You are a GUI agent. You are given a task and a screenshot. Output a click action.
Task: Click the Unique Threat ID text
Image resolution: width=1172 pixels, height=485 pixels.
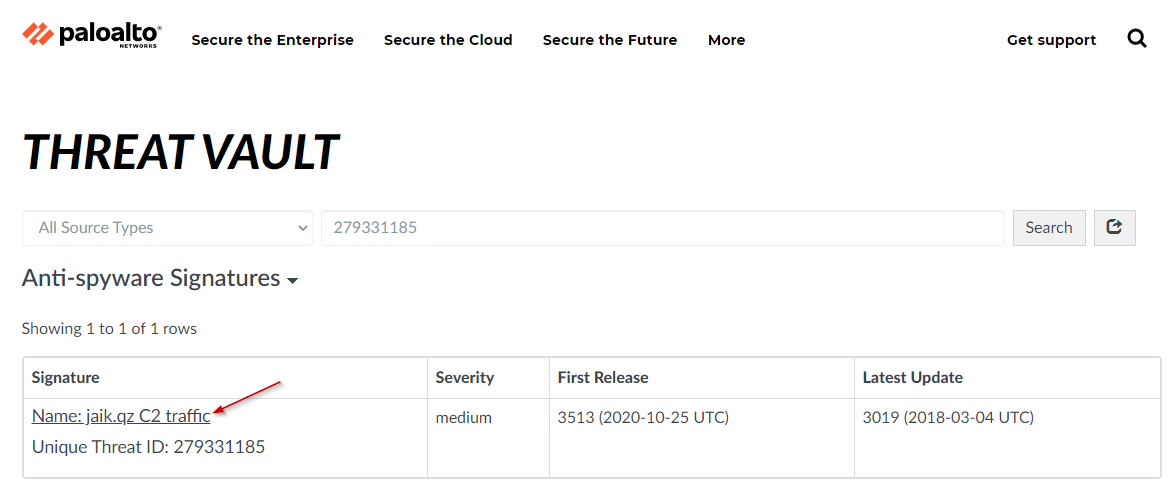click(148, 446)
